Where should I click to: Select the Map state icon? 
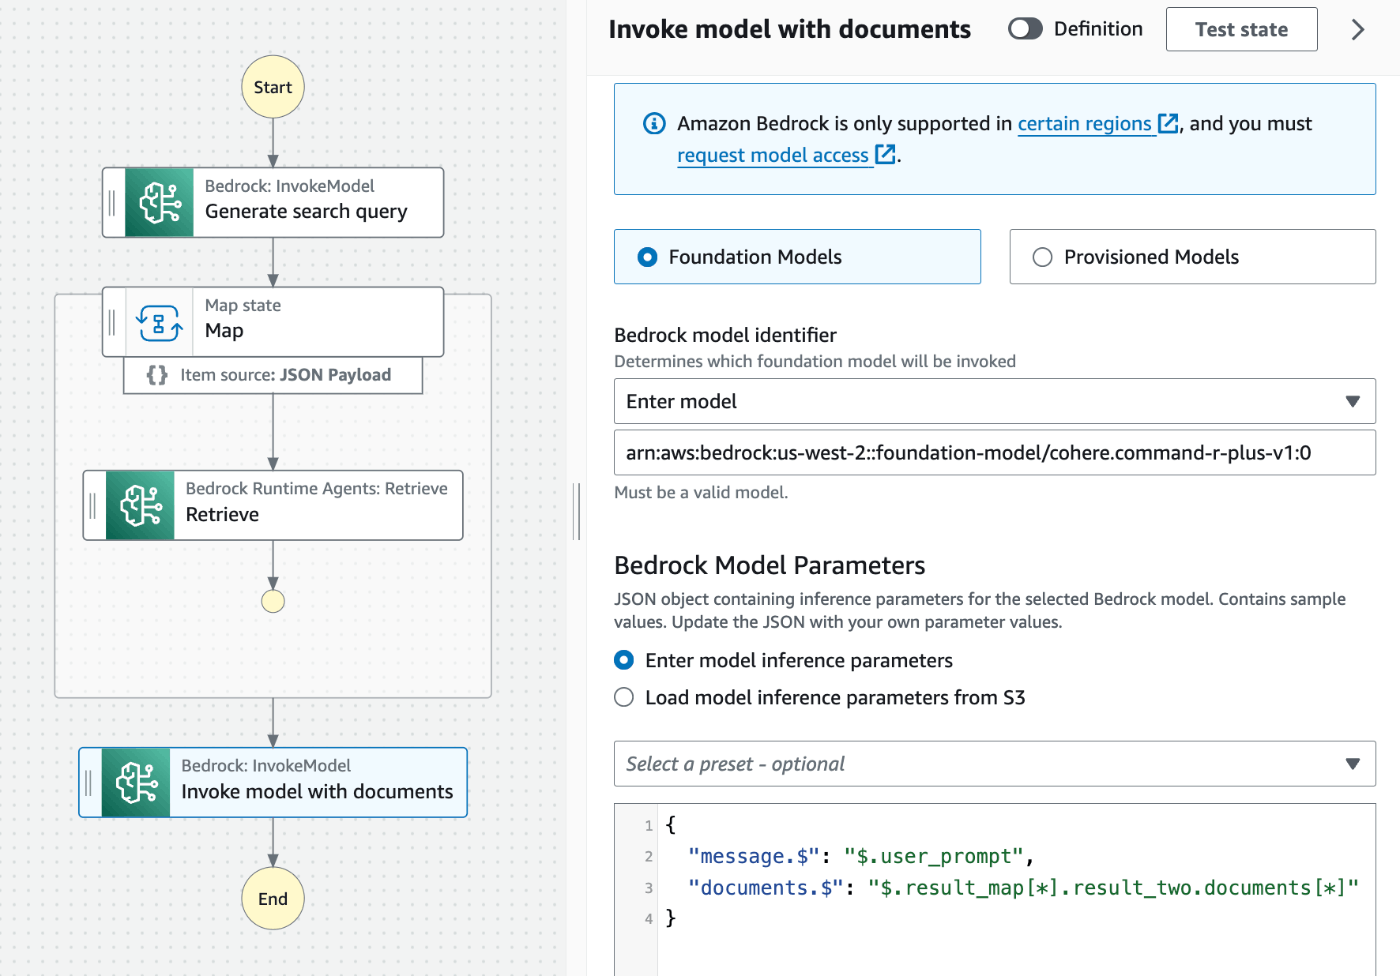click(x=159, y=322)
